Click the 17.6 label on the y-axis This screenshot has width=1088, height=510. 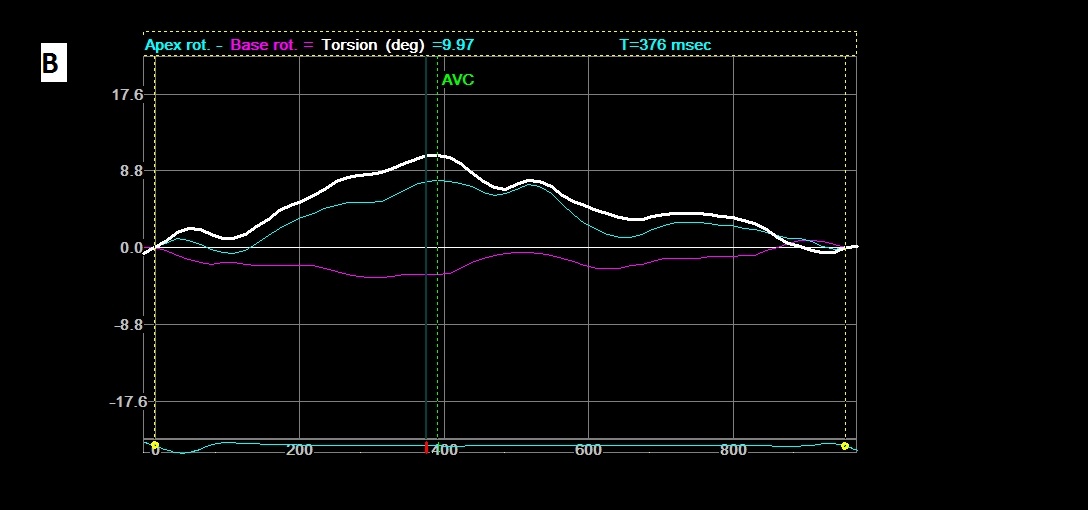click(127, 95)
